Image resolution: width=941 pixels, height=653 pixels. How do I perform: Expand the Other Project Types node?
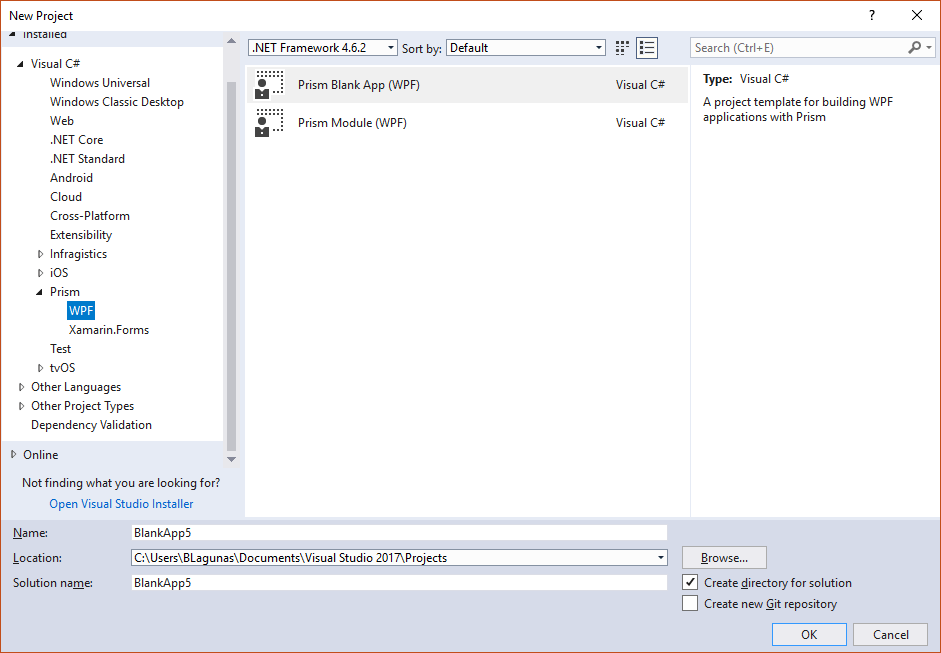click(21, 406)
